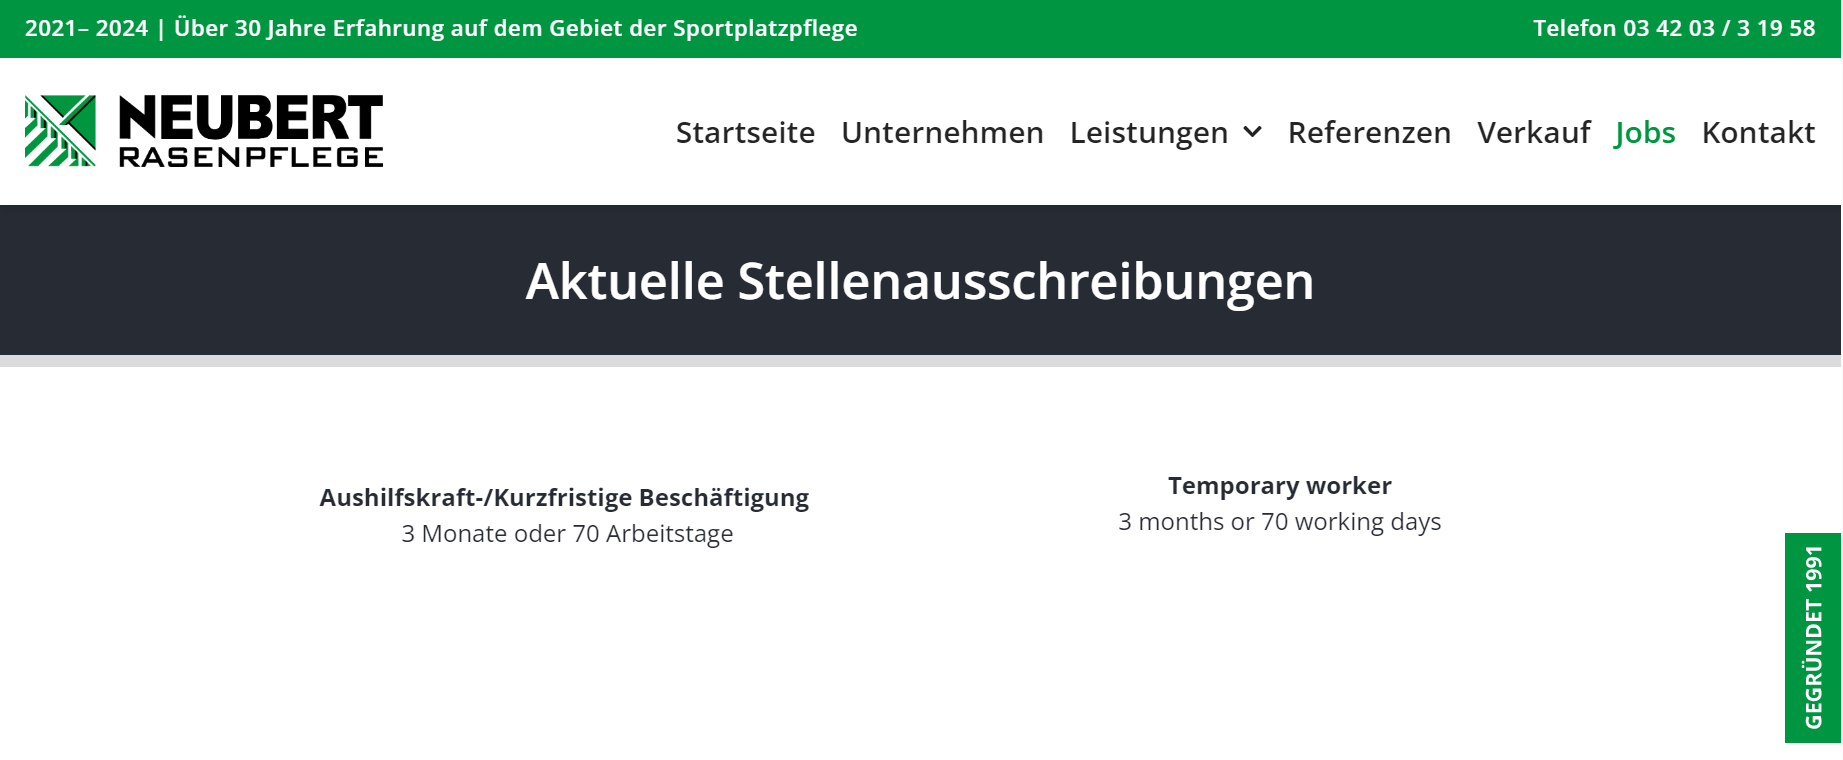Open the Verkauf page
The height and width of the screenshot is (760, 1843).
coord(1534,132)
